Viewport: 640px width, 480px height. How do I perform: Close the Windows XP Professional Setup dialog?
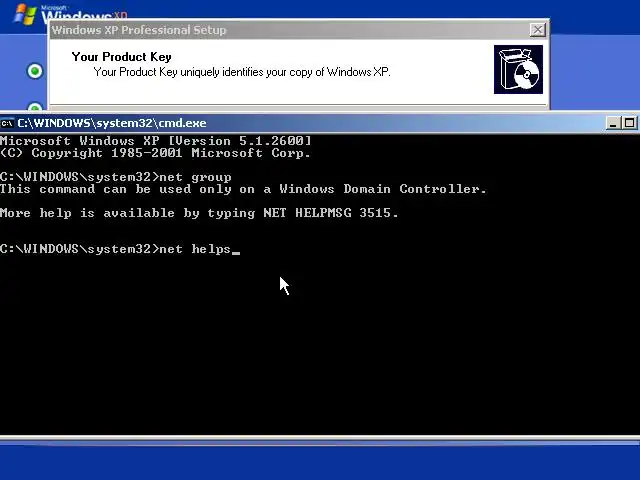point(537,30)
